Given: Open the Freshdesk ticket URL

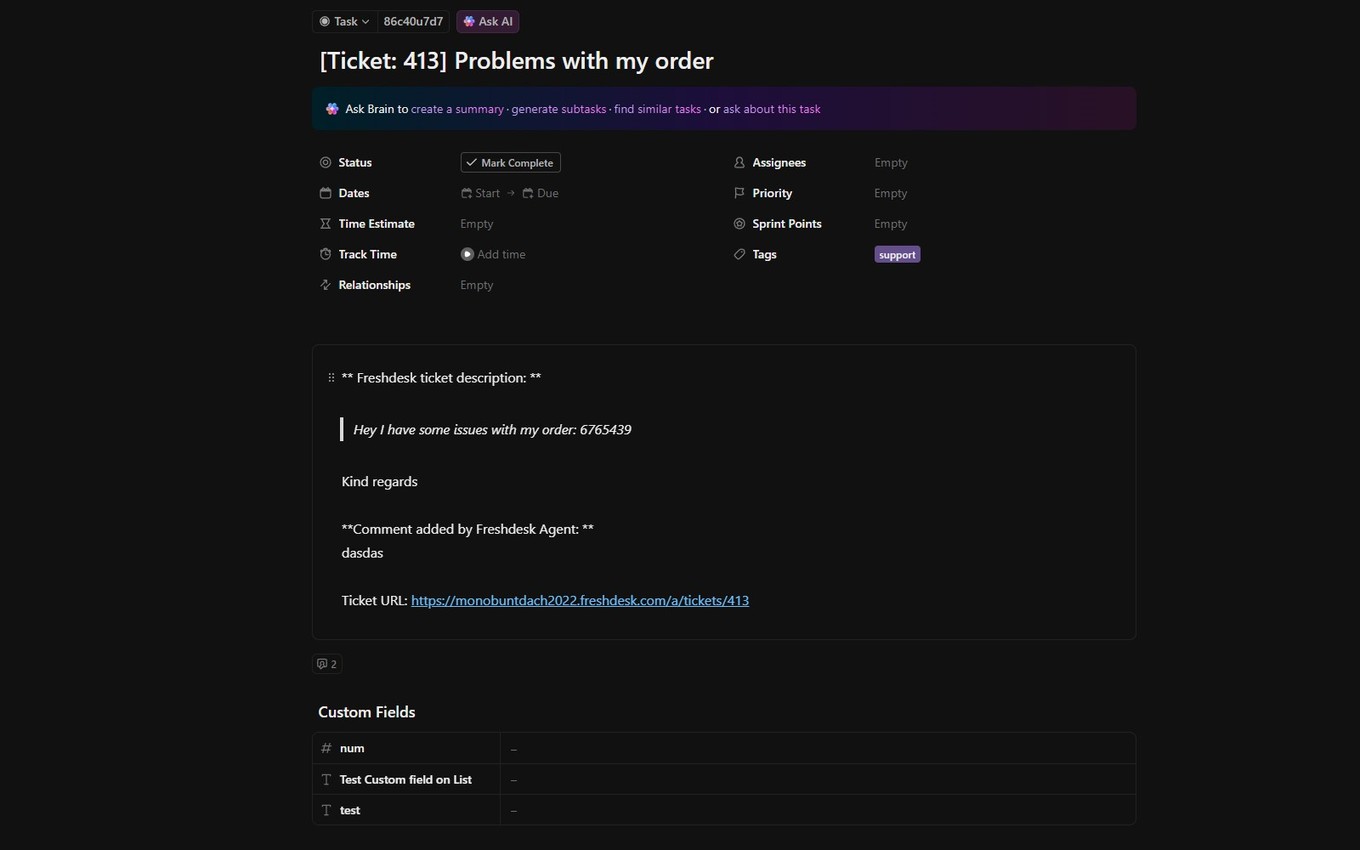Looking at the screenshot, I should (x=580, y=600).
